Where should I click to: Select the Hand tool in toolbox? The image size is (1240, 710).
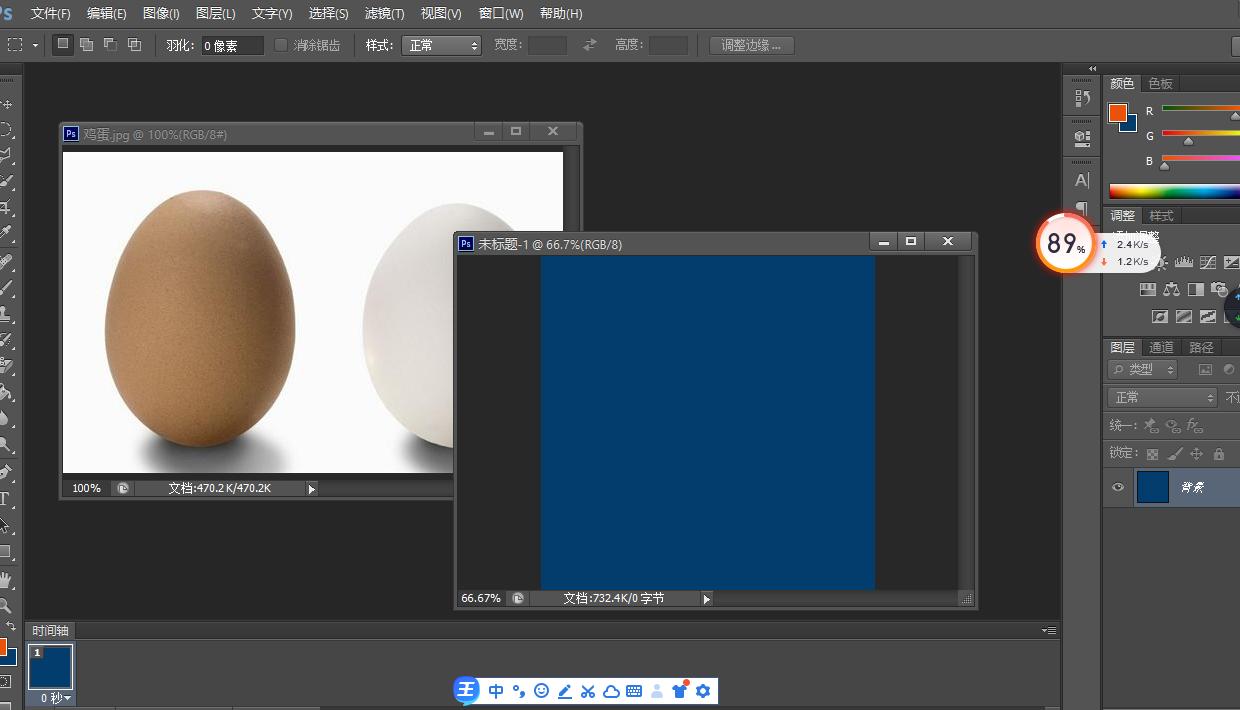click(5, 579)
